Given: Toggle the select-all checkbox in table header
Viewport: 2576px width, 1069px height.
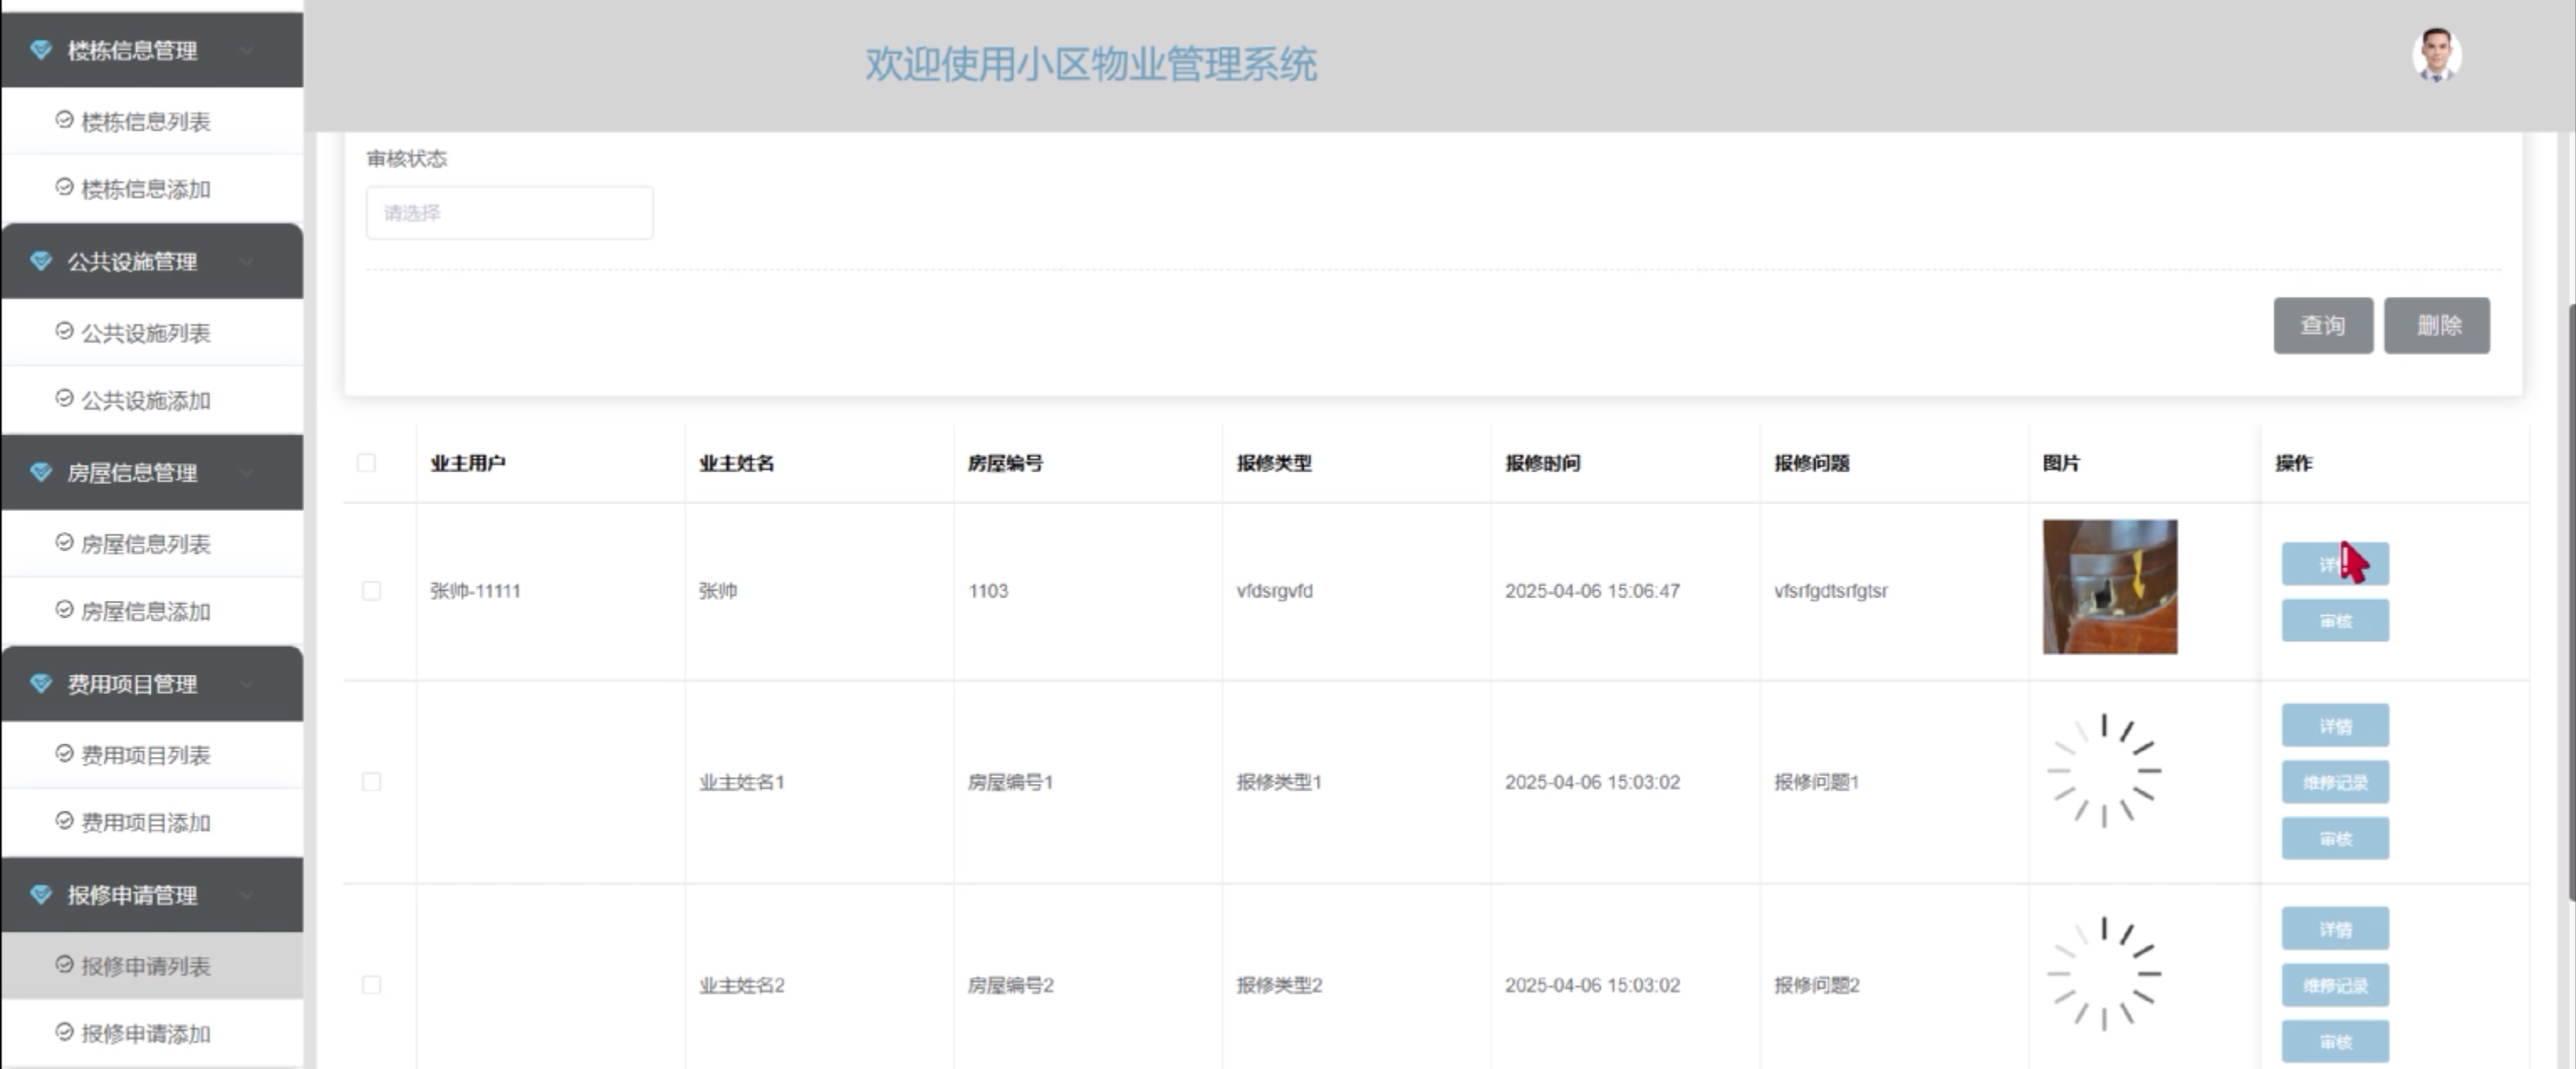Looking at the screenshot, I should 366,462.
